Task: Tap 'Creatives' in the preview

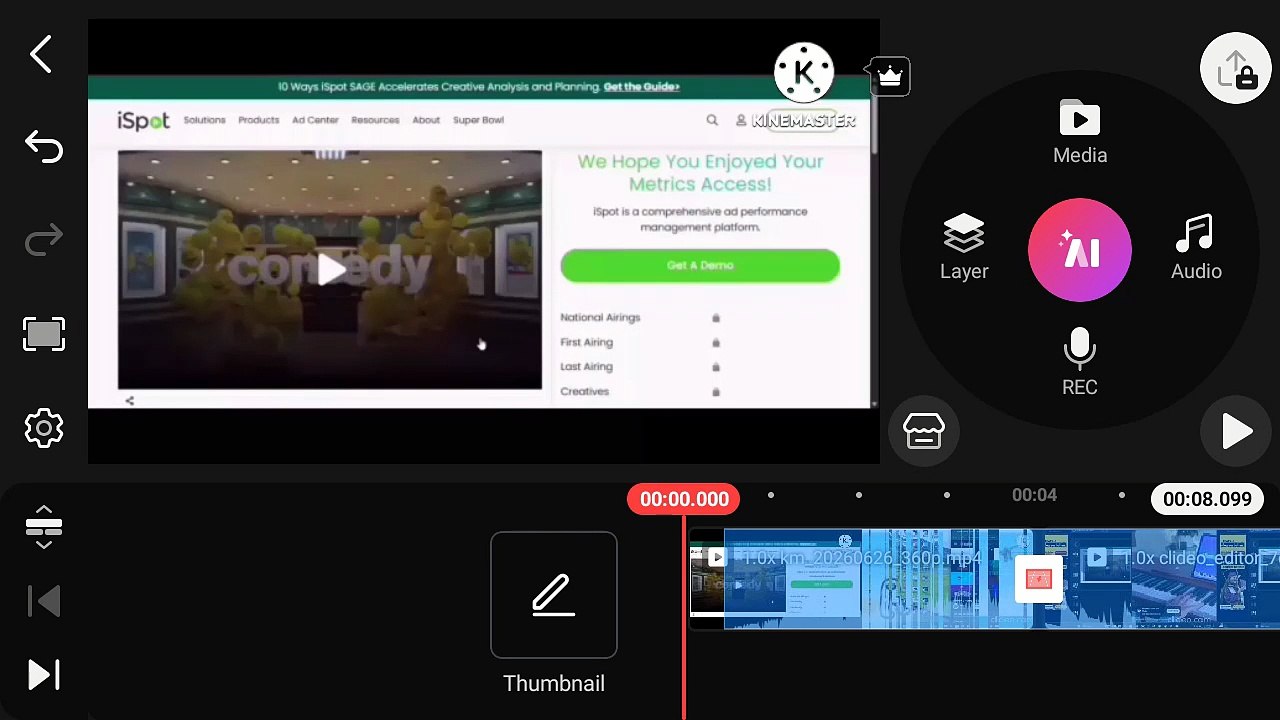Action: click(x=584, y=391)
